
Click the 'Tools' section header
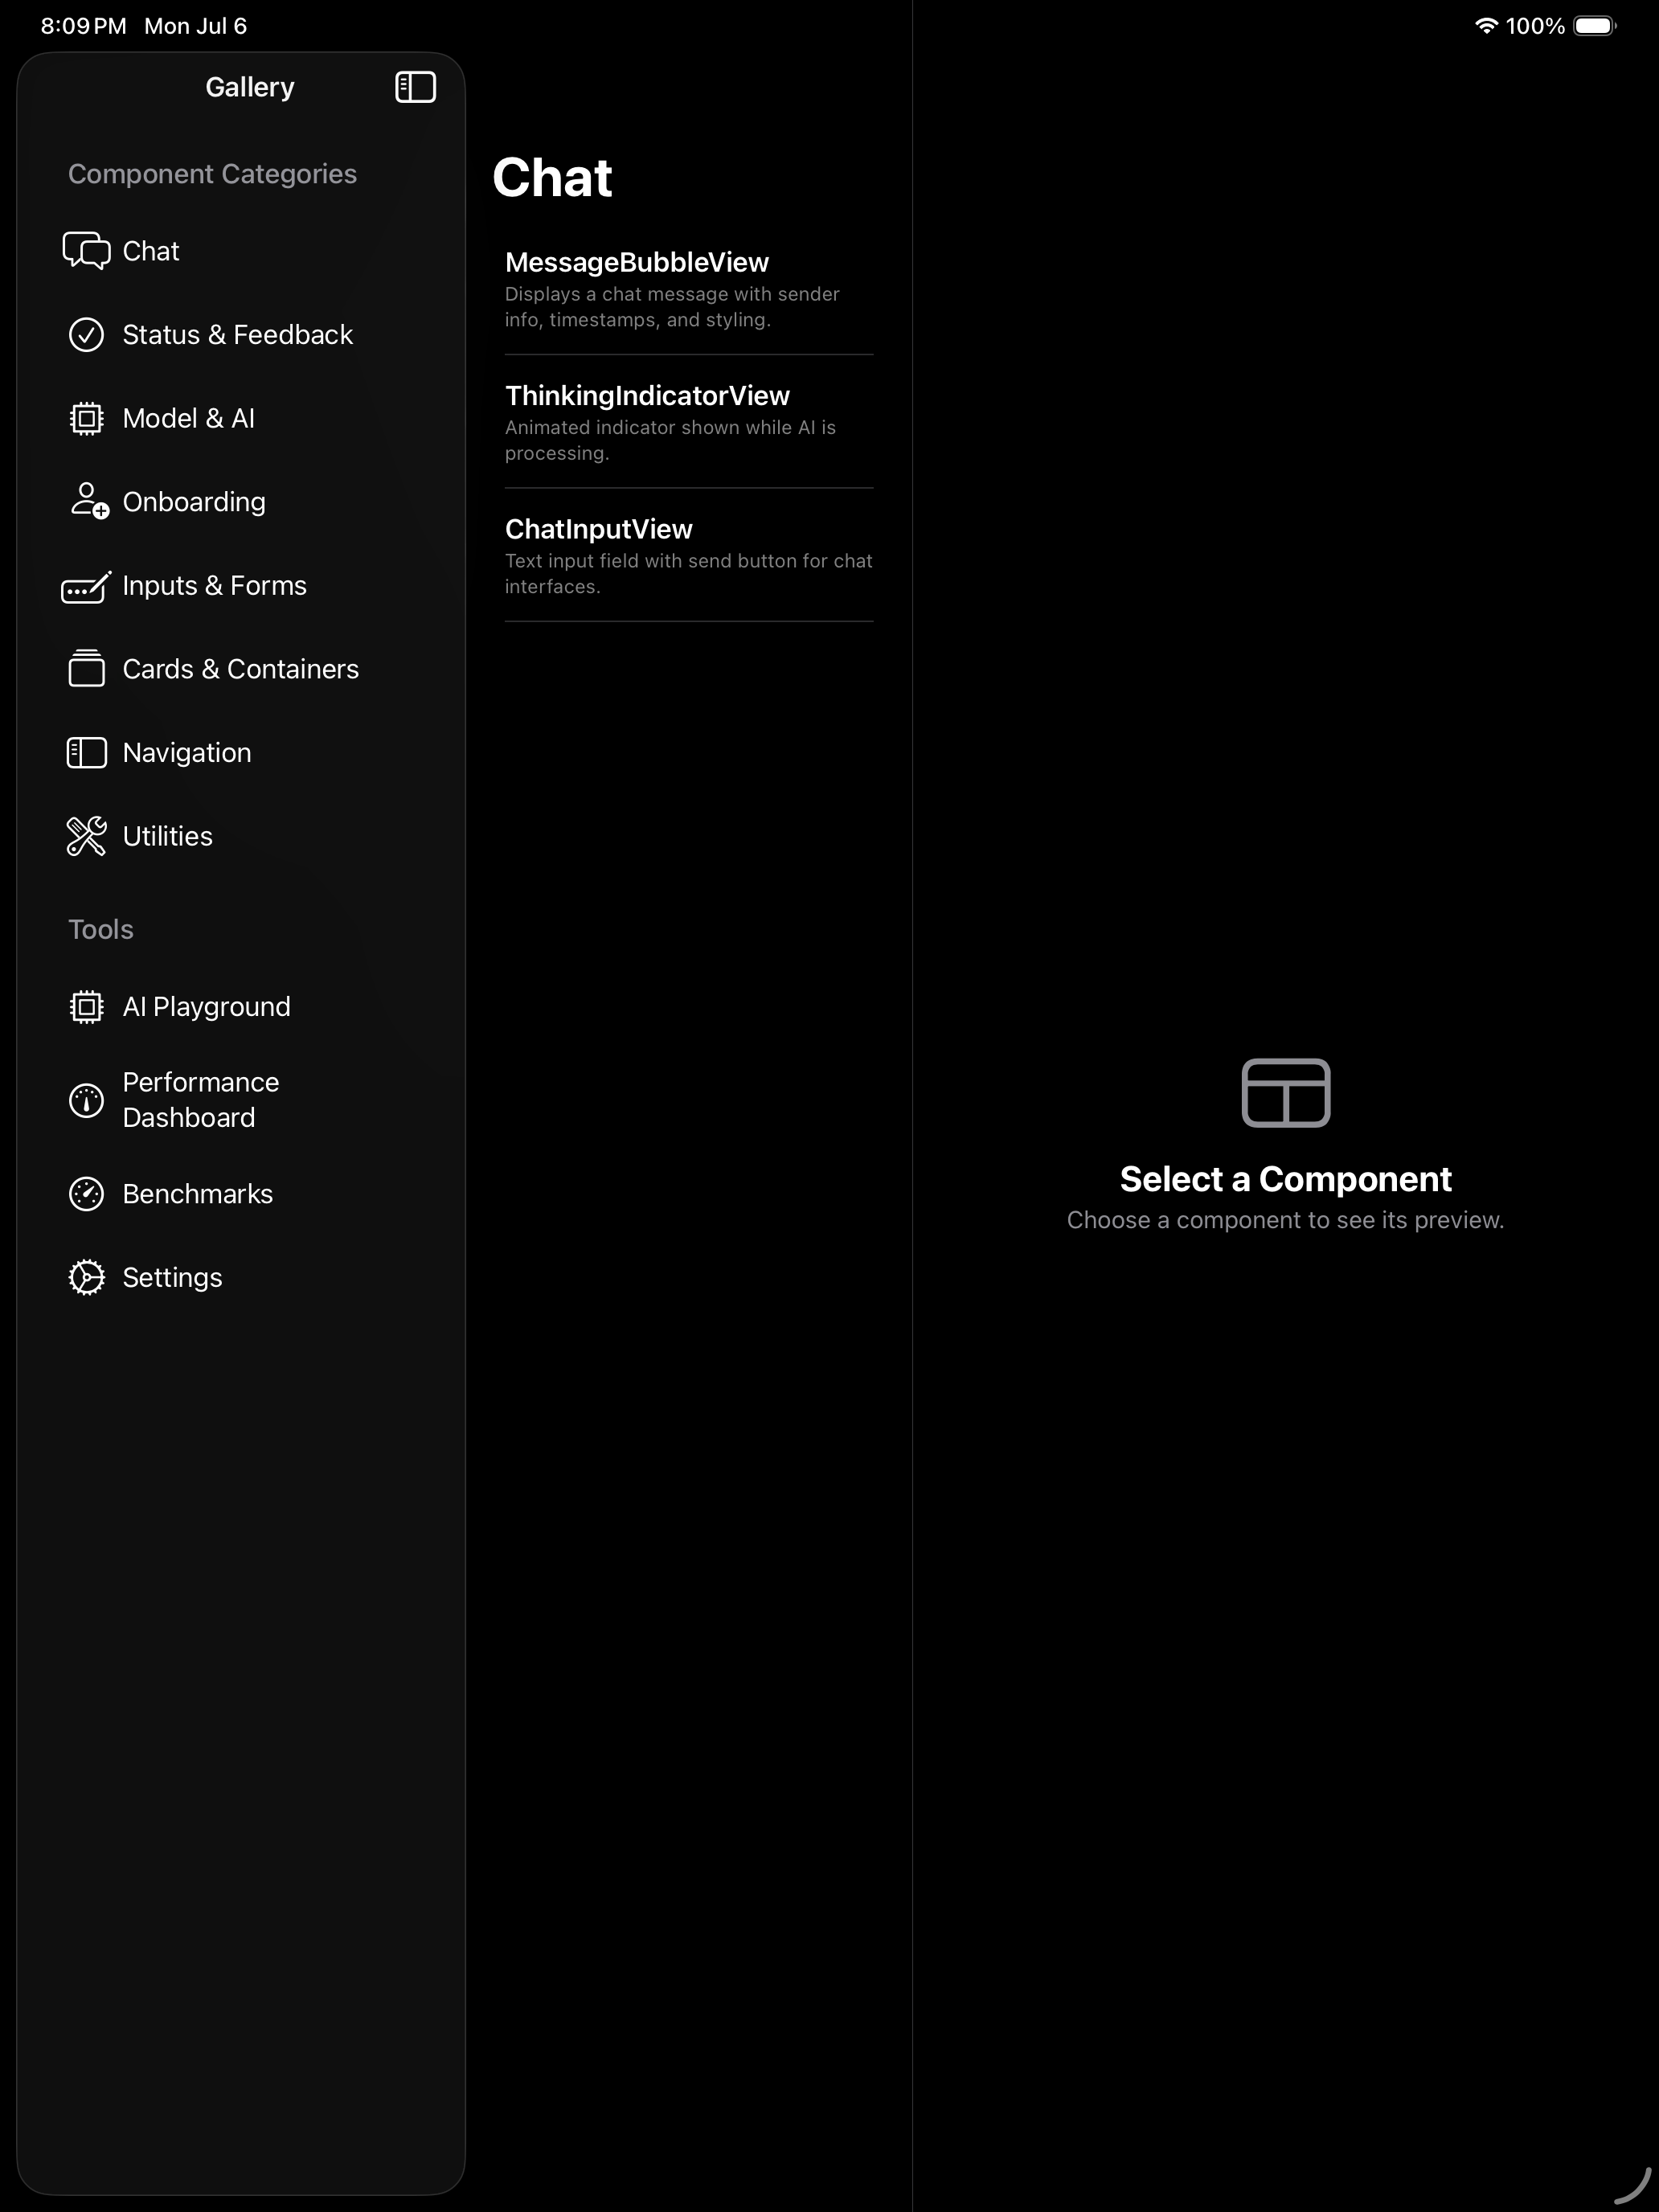pyautogui.click(x=100, y=929)
